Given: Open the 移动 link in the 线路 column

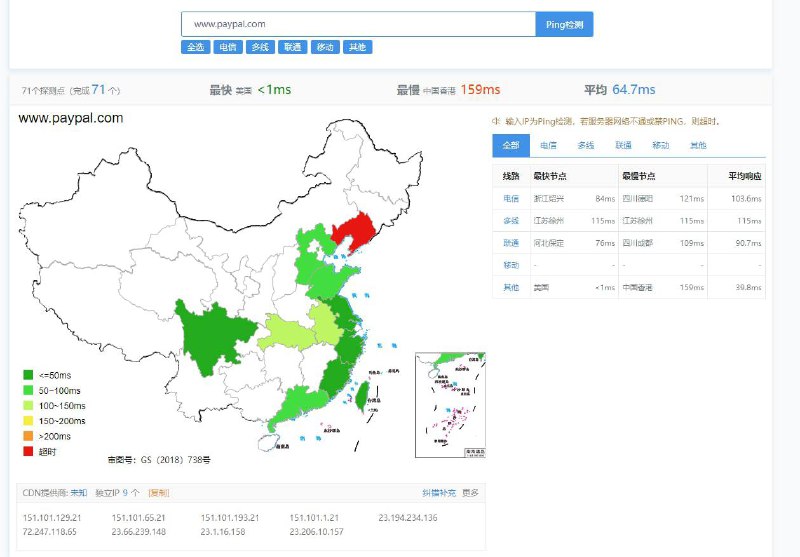Looking at the screenshot, I should (511, 265).
